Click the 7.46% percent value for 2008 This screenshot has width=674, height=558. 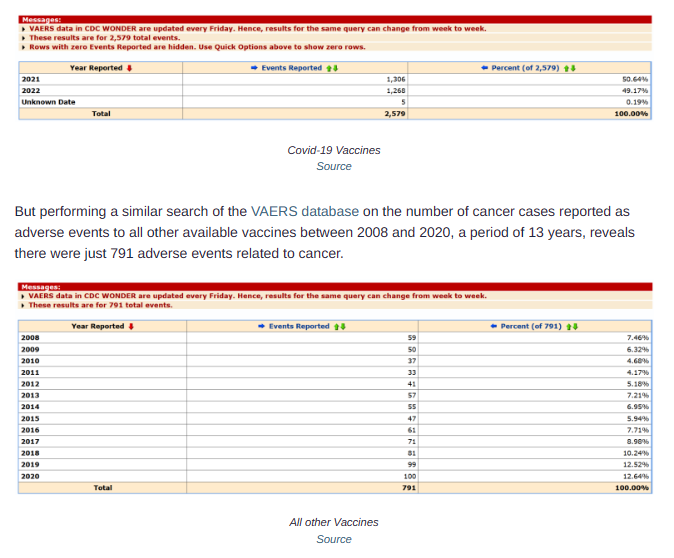point(637,338)
